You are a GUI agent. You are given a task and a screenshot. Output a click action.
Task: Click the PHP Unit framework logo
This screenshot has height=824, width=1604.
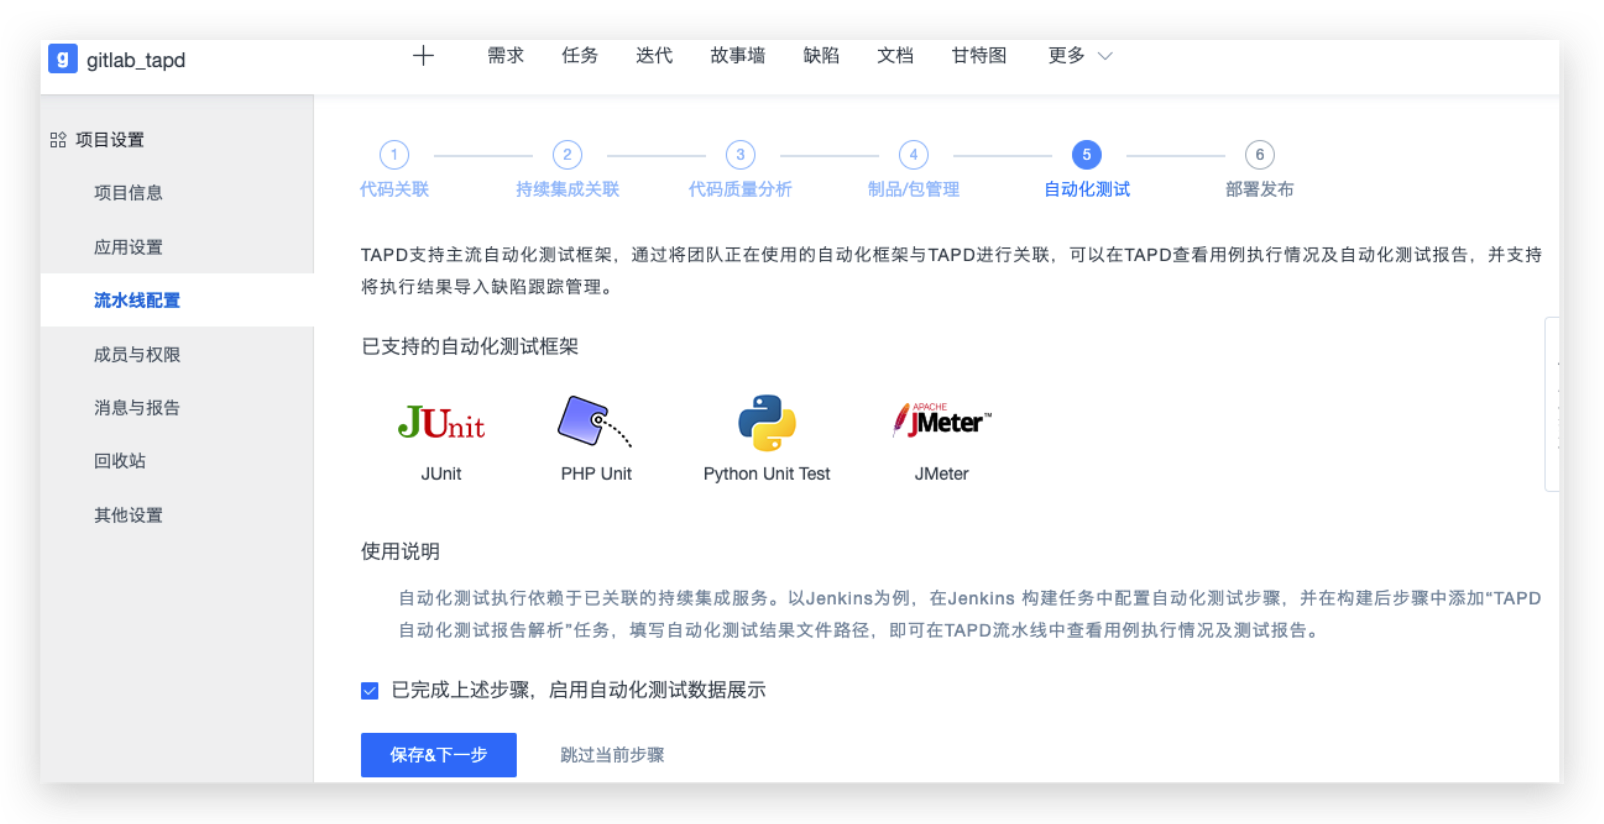point(595,422)
